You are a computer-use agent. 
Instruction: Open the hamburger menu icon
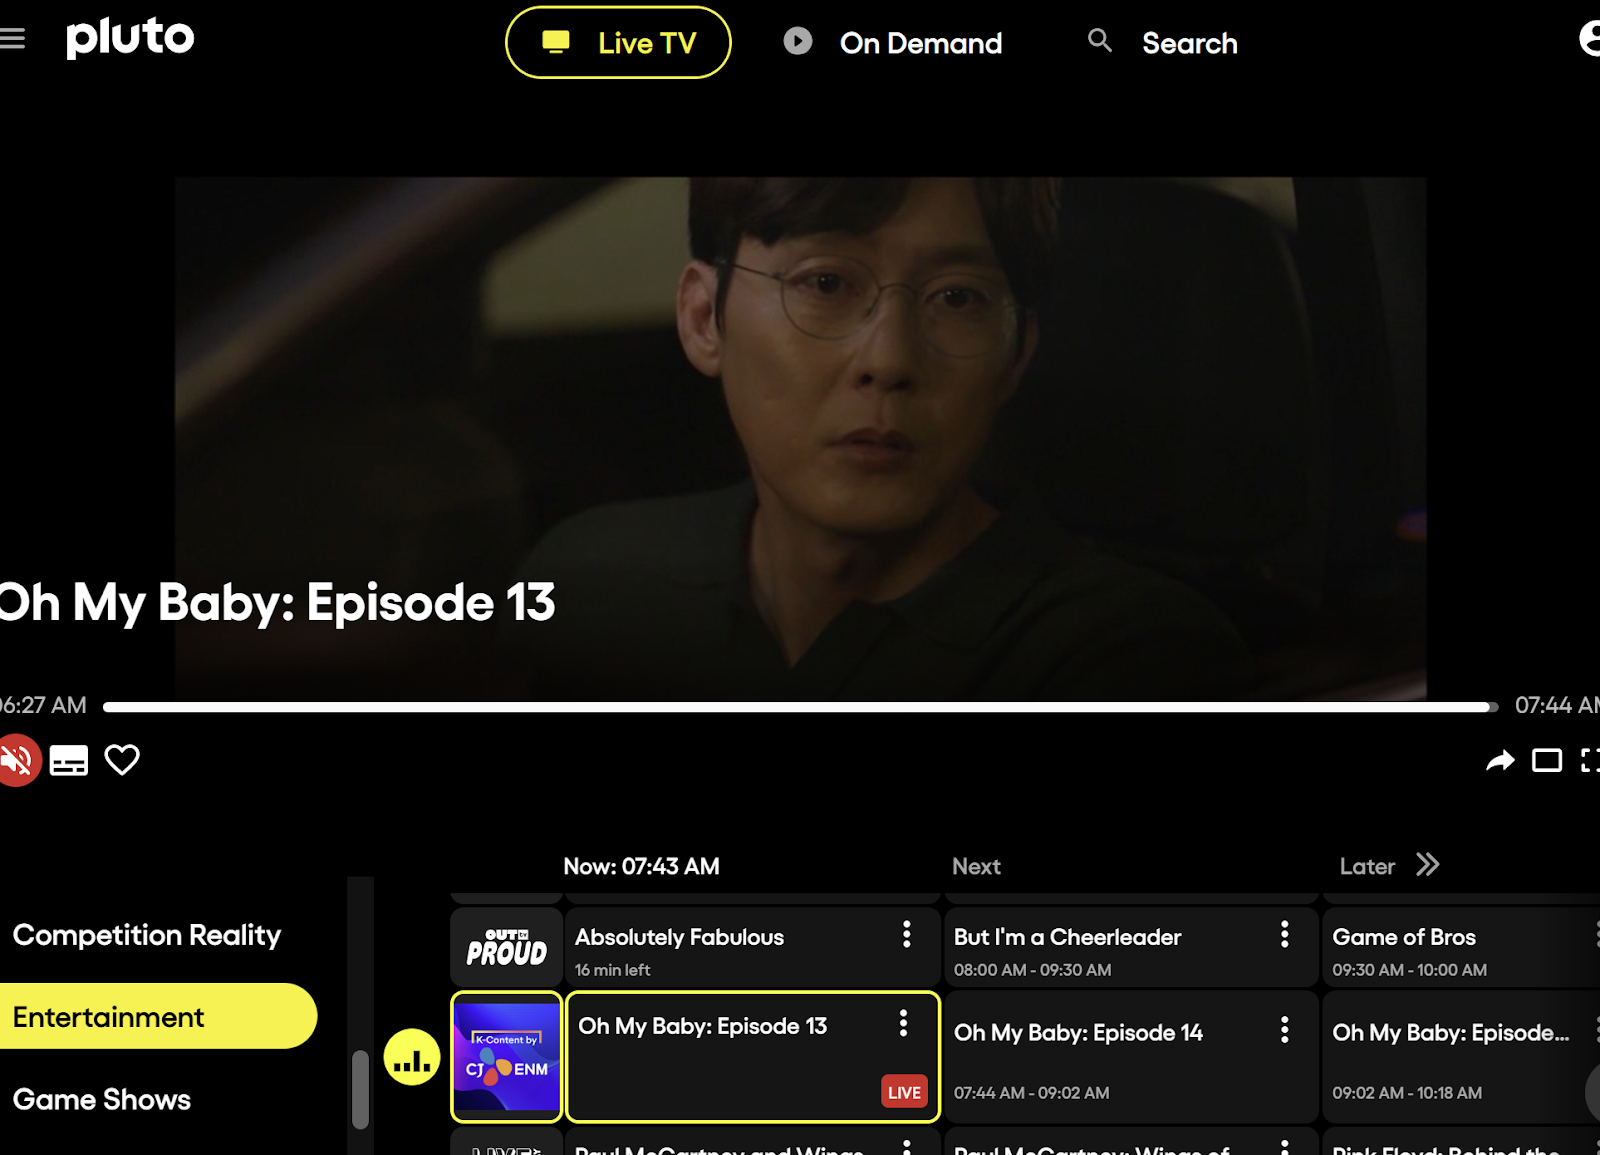coord(12,38)
